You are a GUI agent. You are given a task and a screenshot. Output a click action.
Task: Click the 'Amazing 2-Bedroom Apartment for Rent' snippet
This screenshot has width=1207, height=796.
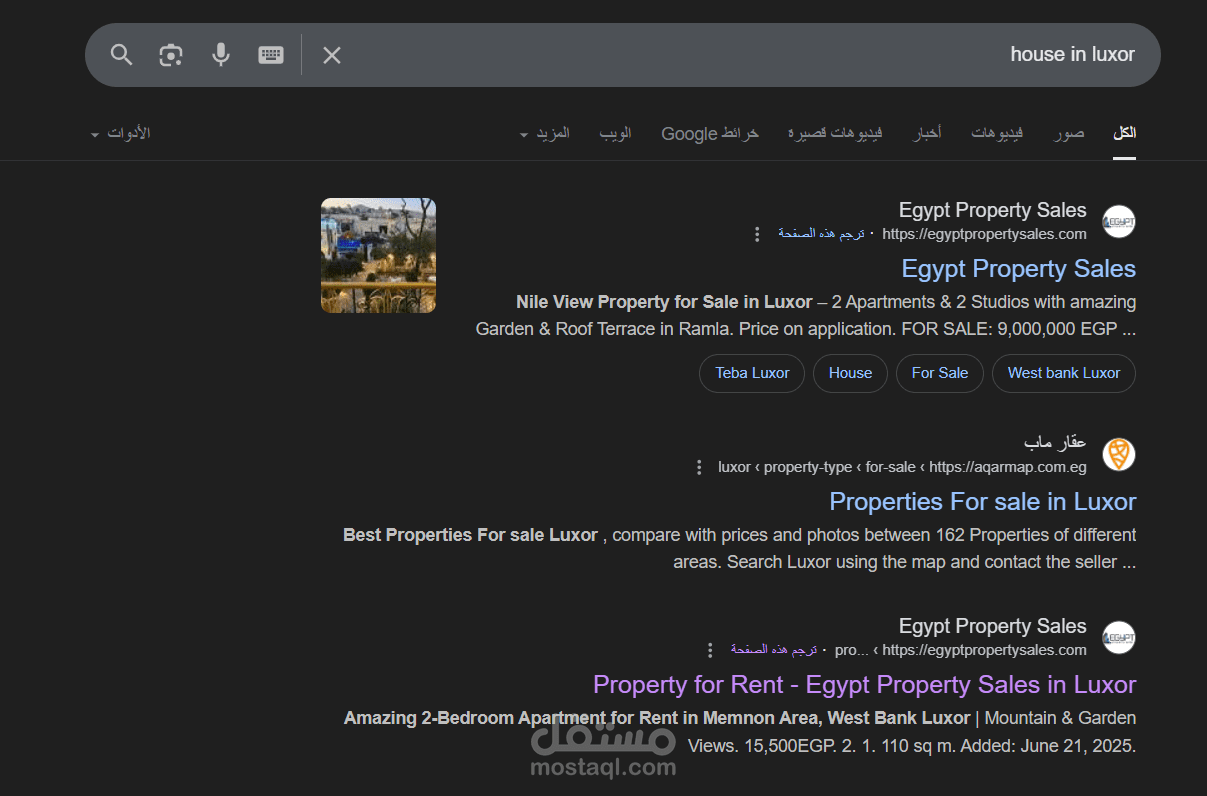tap(657, 718)
